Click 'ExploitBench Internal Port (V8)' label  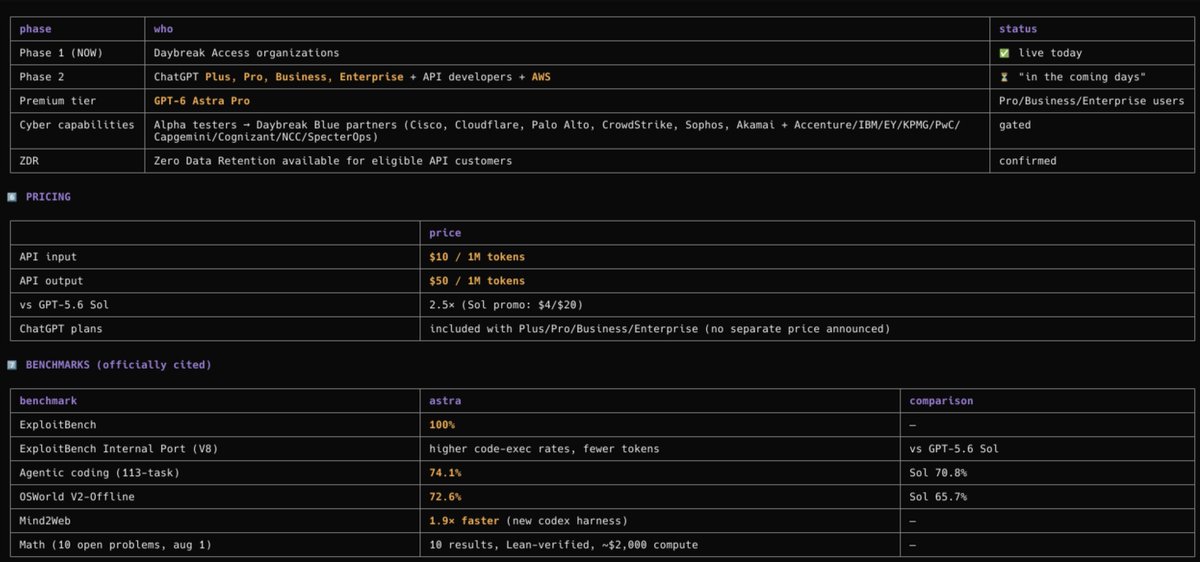118,449
